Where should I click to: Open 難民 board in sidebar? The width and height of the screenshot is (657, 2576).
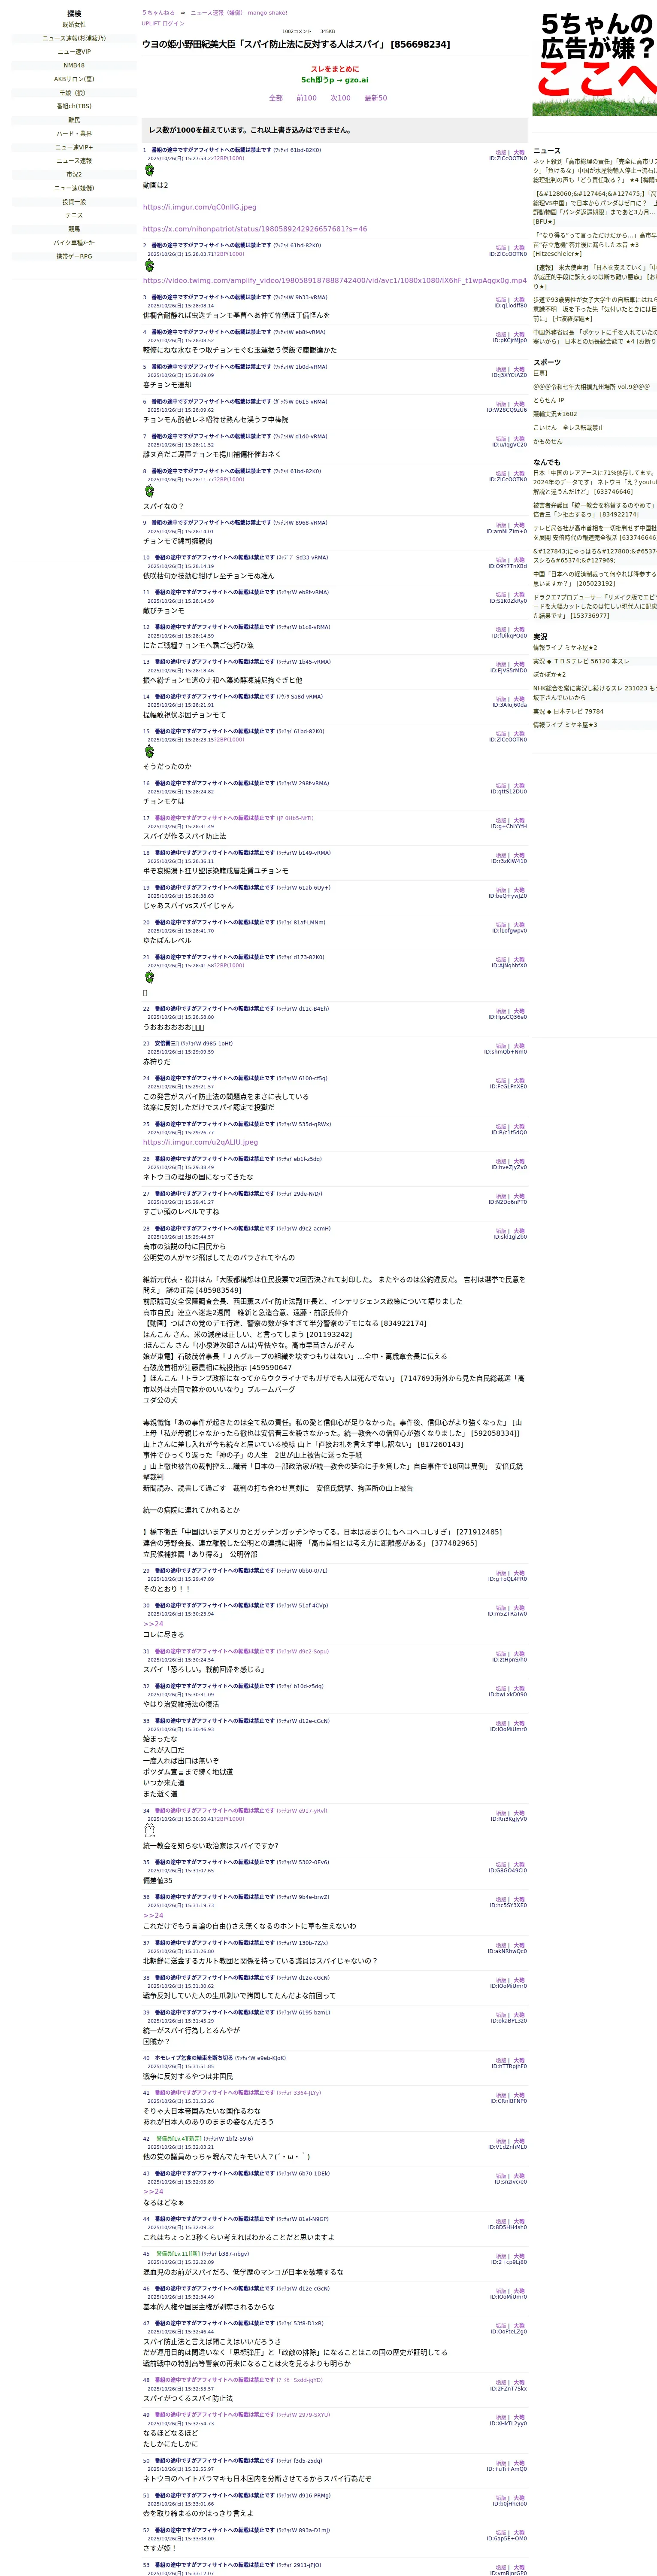tap(74, 120)
